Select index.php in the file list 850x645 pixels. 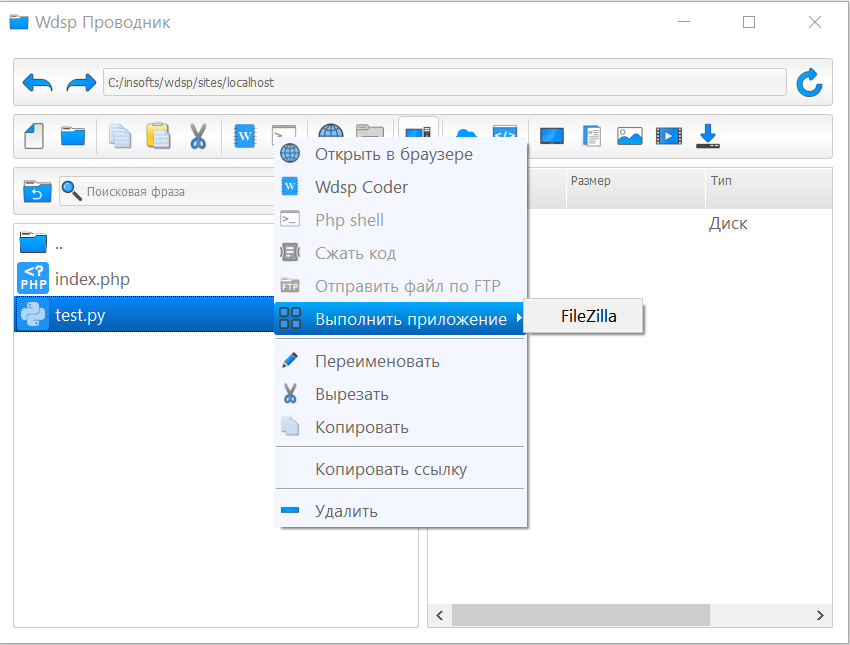click(x=144, y=279)
